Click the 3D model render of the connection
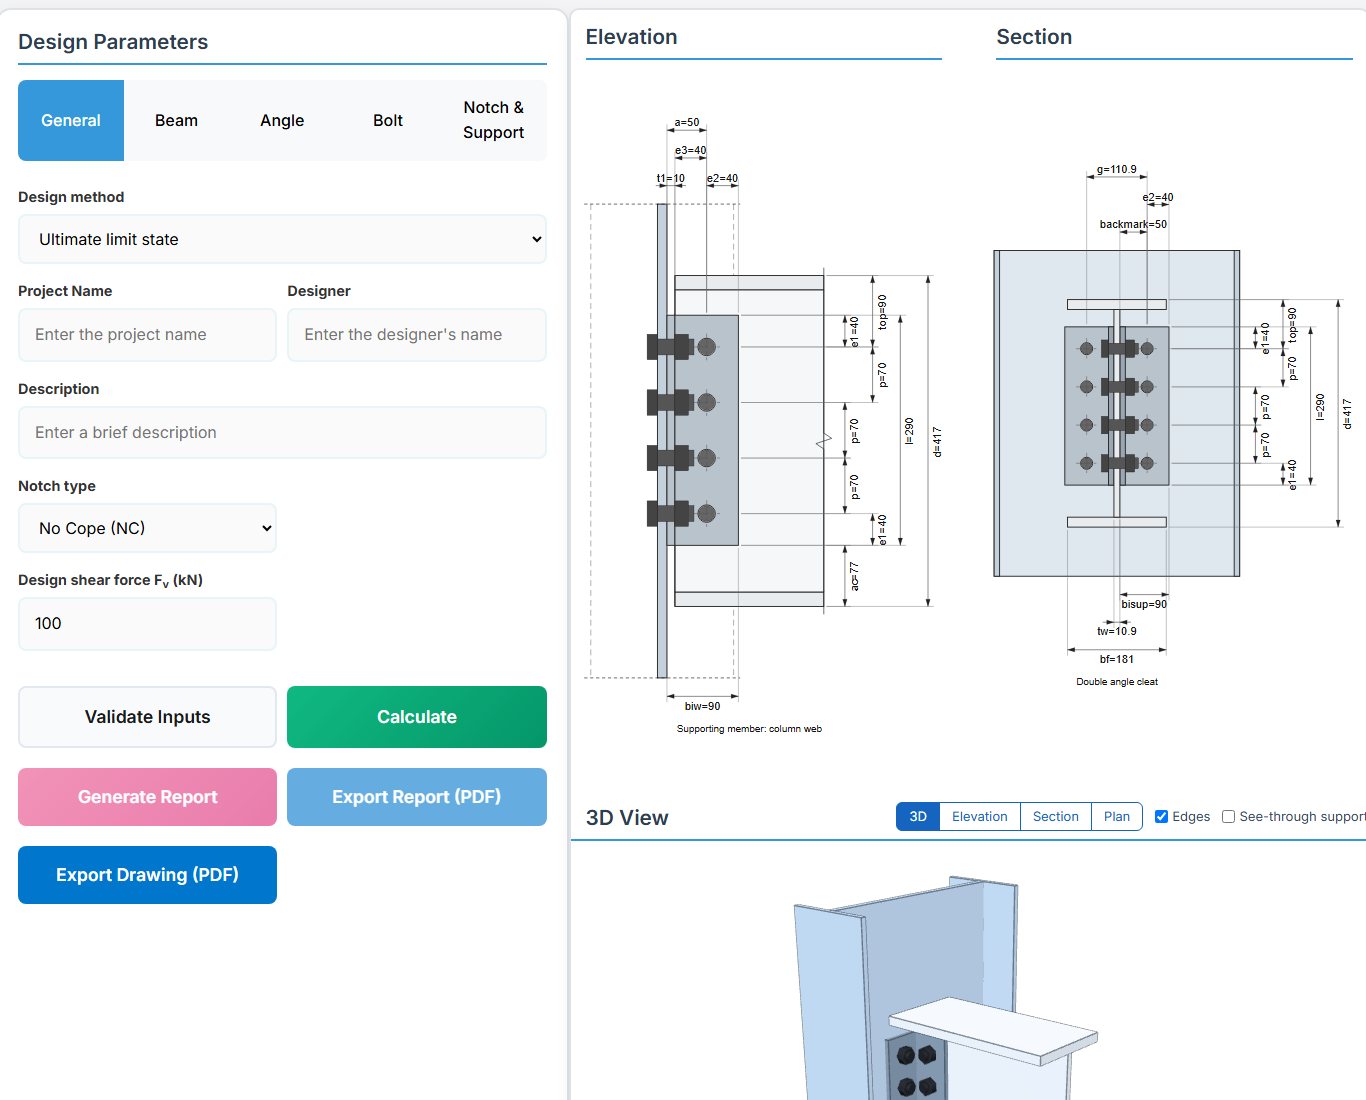 tap(945, 990)
